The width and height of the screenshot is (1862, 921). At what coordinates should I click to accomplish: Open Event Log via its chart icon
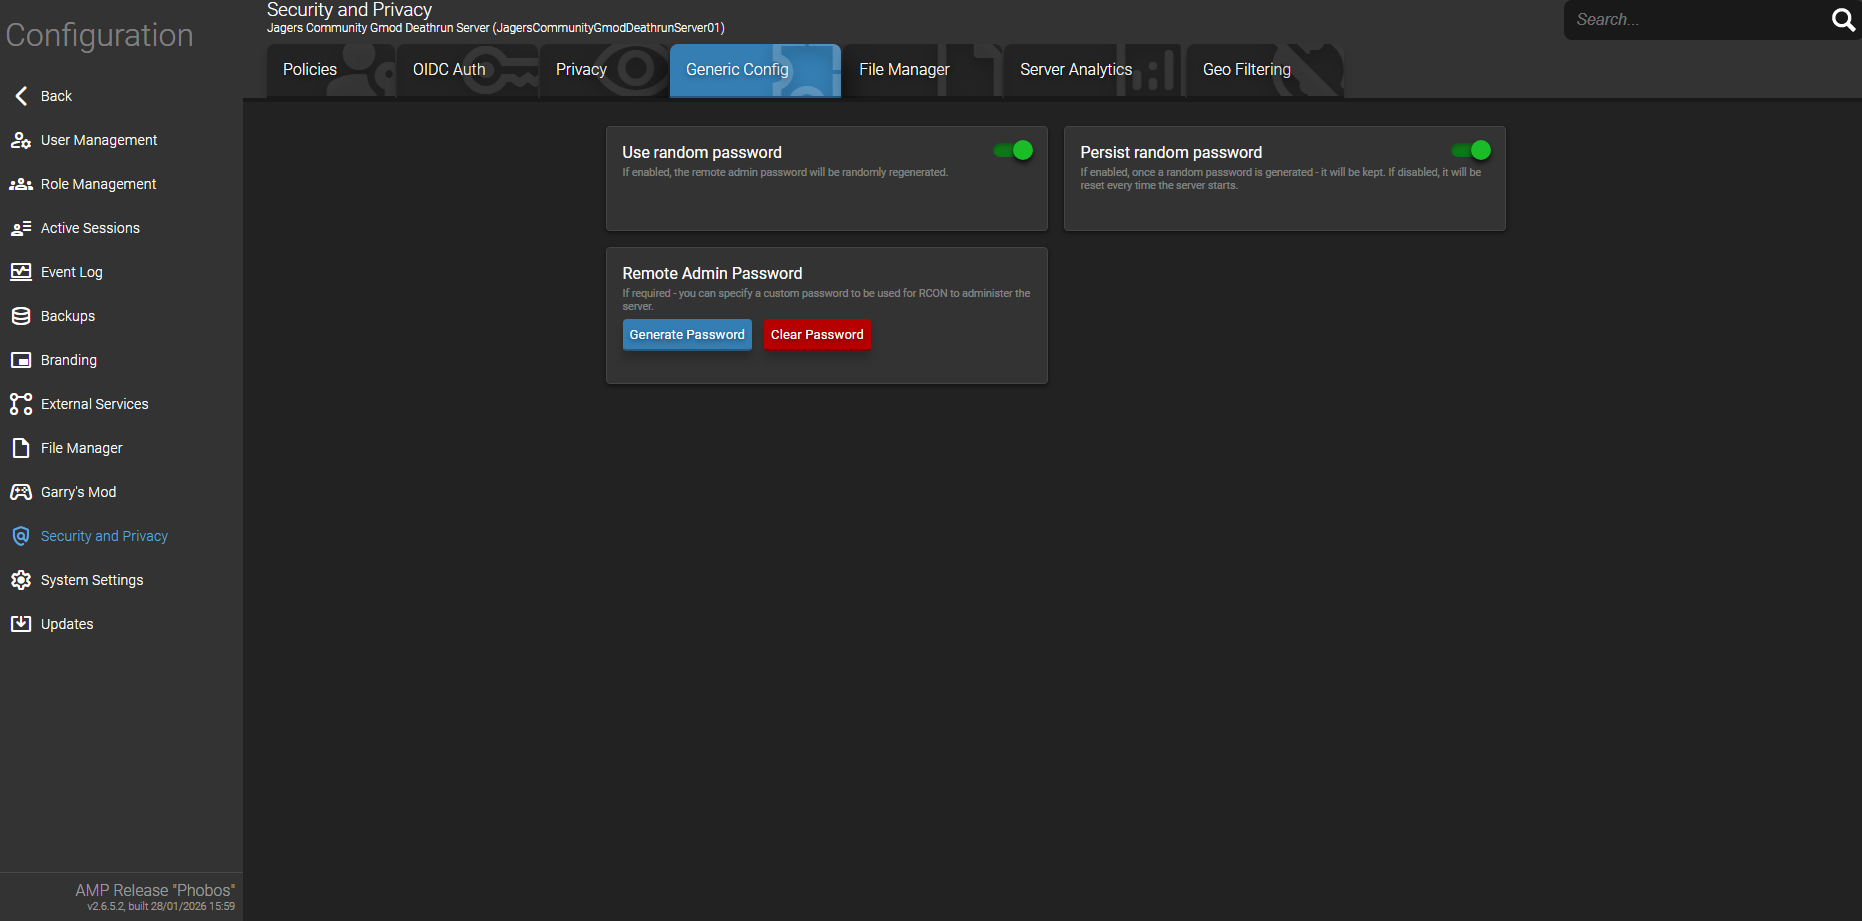pyautogui.click(x=21, y=272)
